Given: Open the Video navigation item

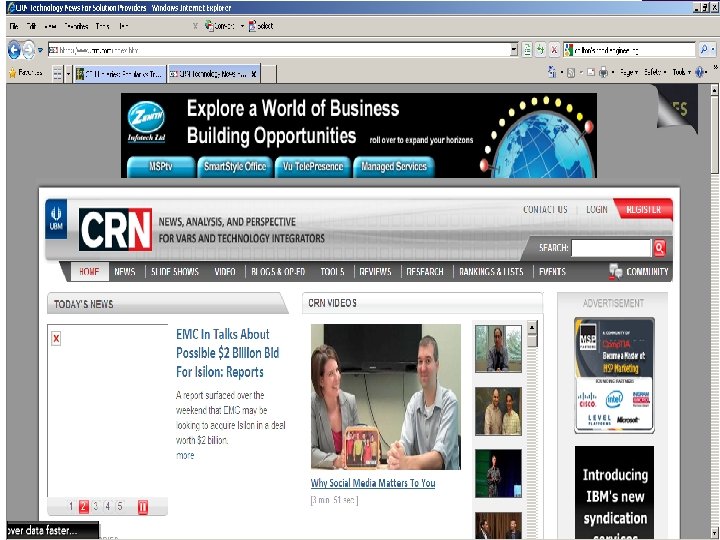Looking at the screenshot, I should tap(225, 272).
